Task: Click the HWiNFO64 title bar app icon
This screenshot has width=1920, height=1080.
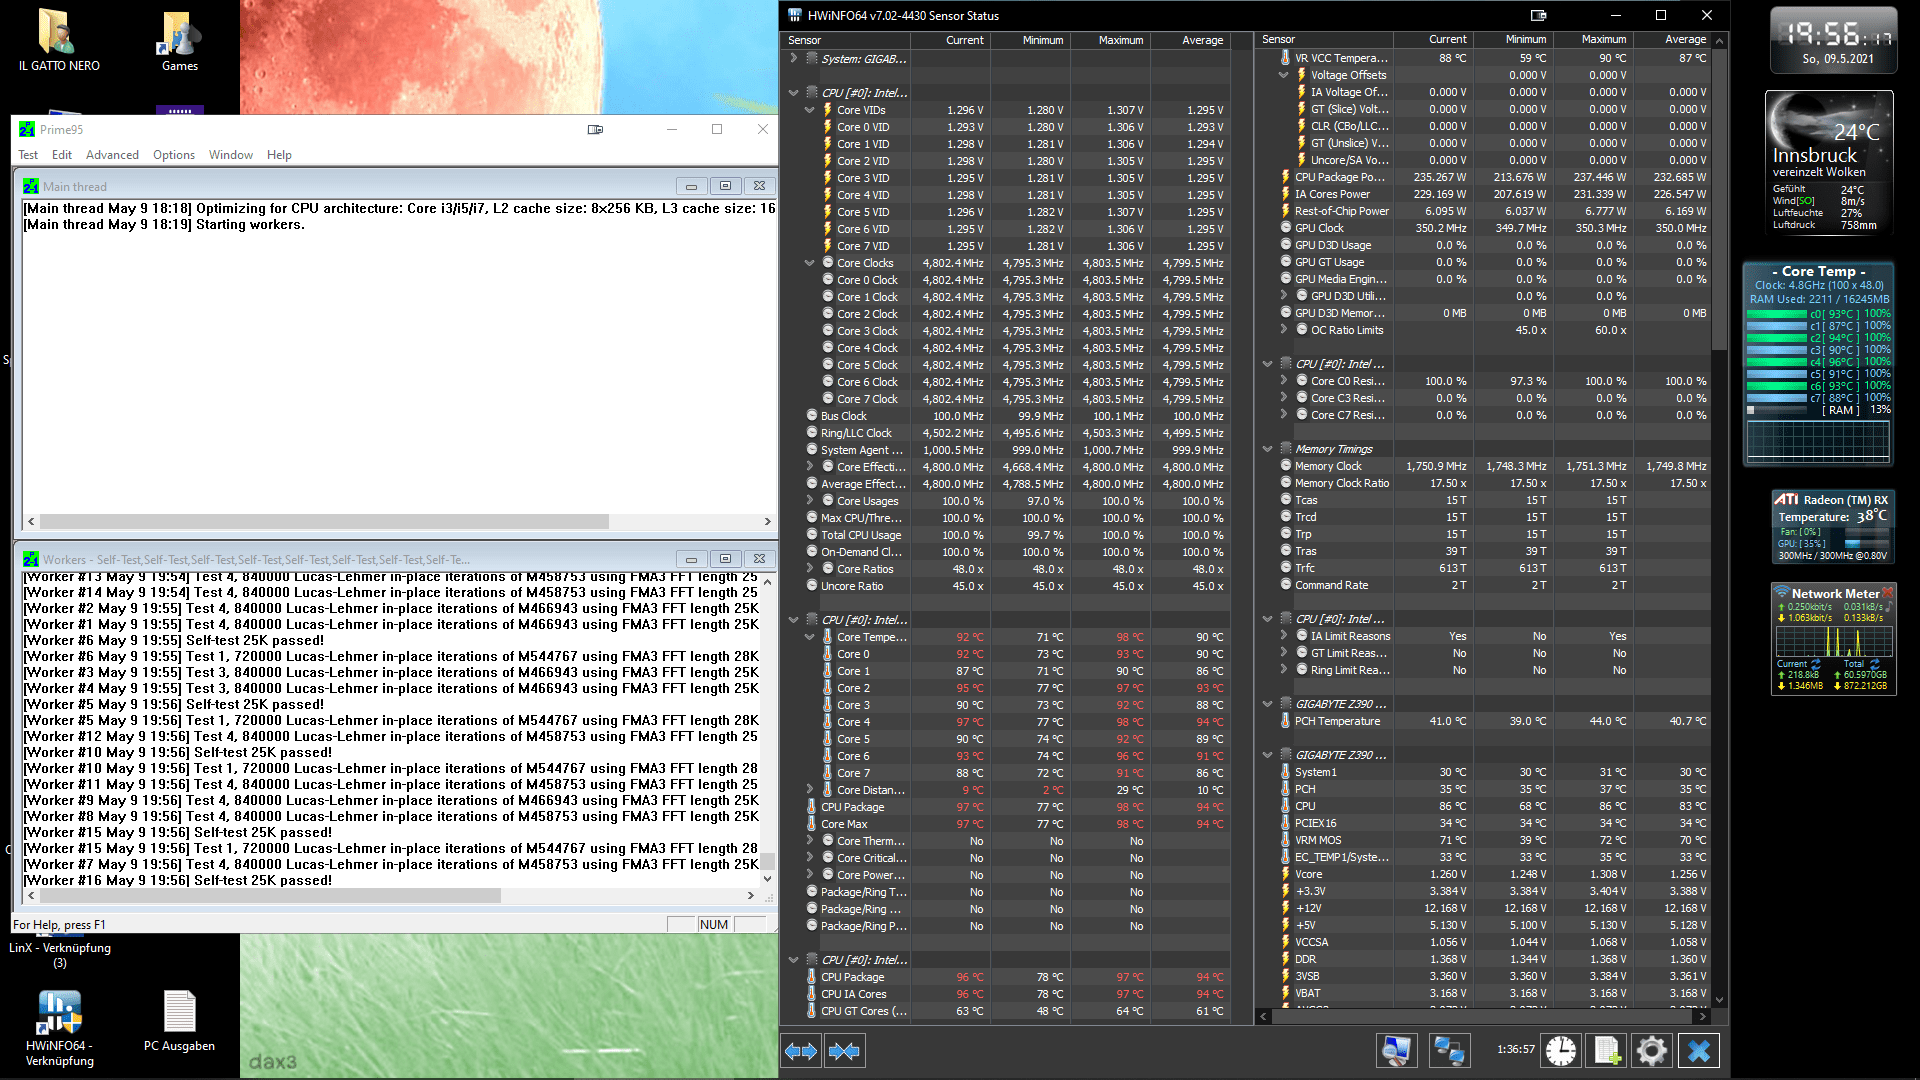Action: pyautogui.click(x=795, y=15)
